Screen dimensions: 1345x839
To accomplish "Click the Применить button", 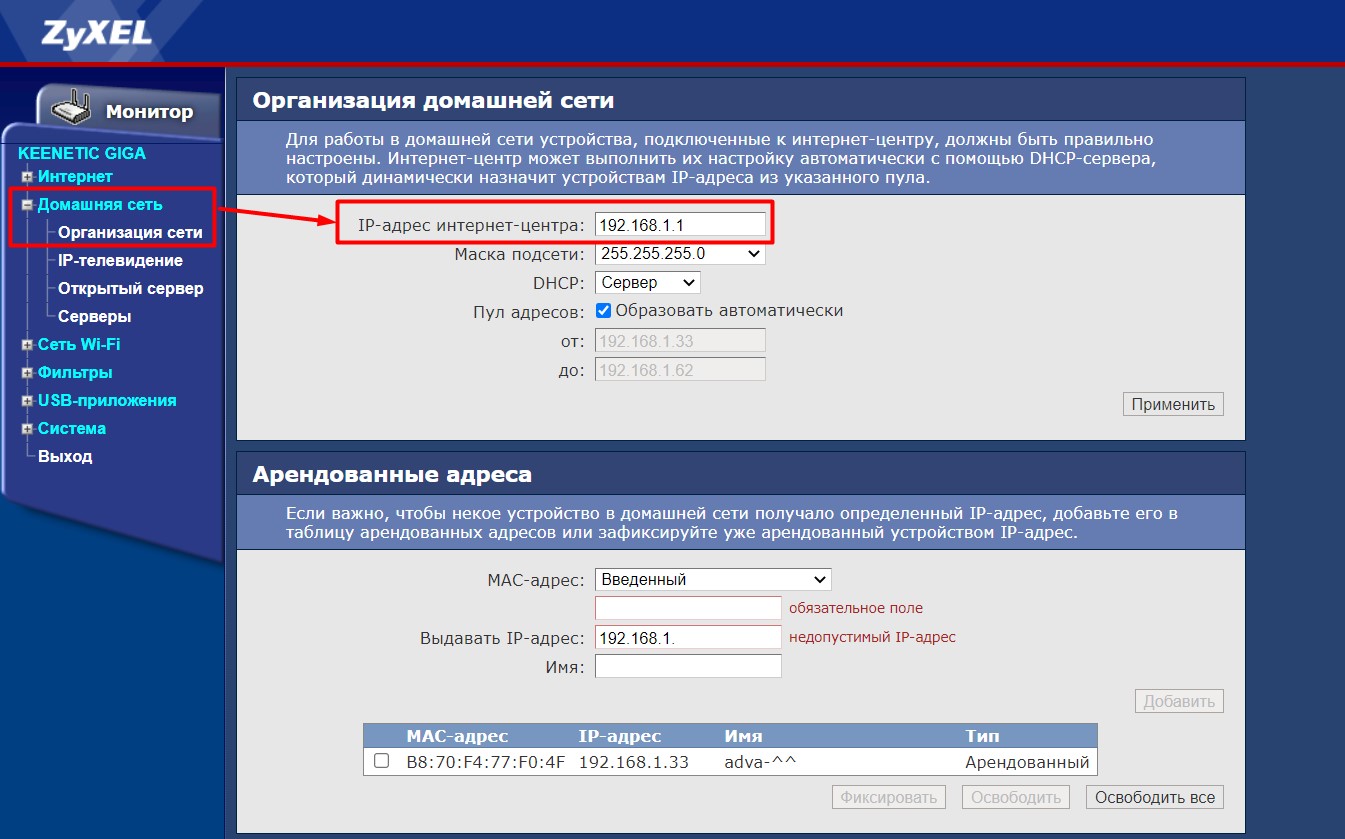I will pos(1174,405).
